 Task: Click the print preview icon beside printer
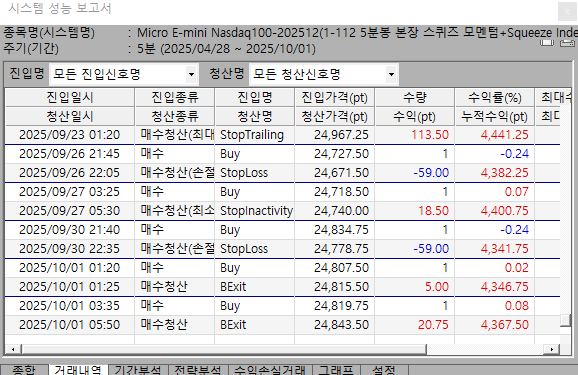[x=547, y=43]
